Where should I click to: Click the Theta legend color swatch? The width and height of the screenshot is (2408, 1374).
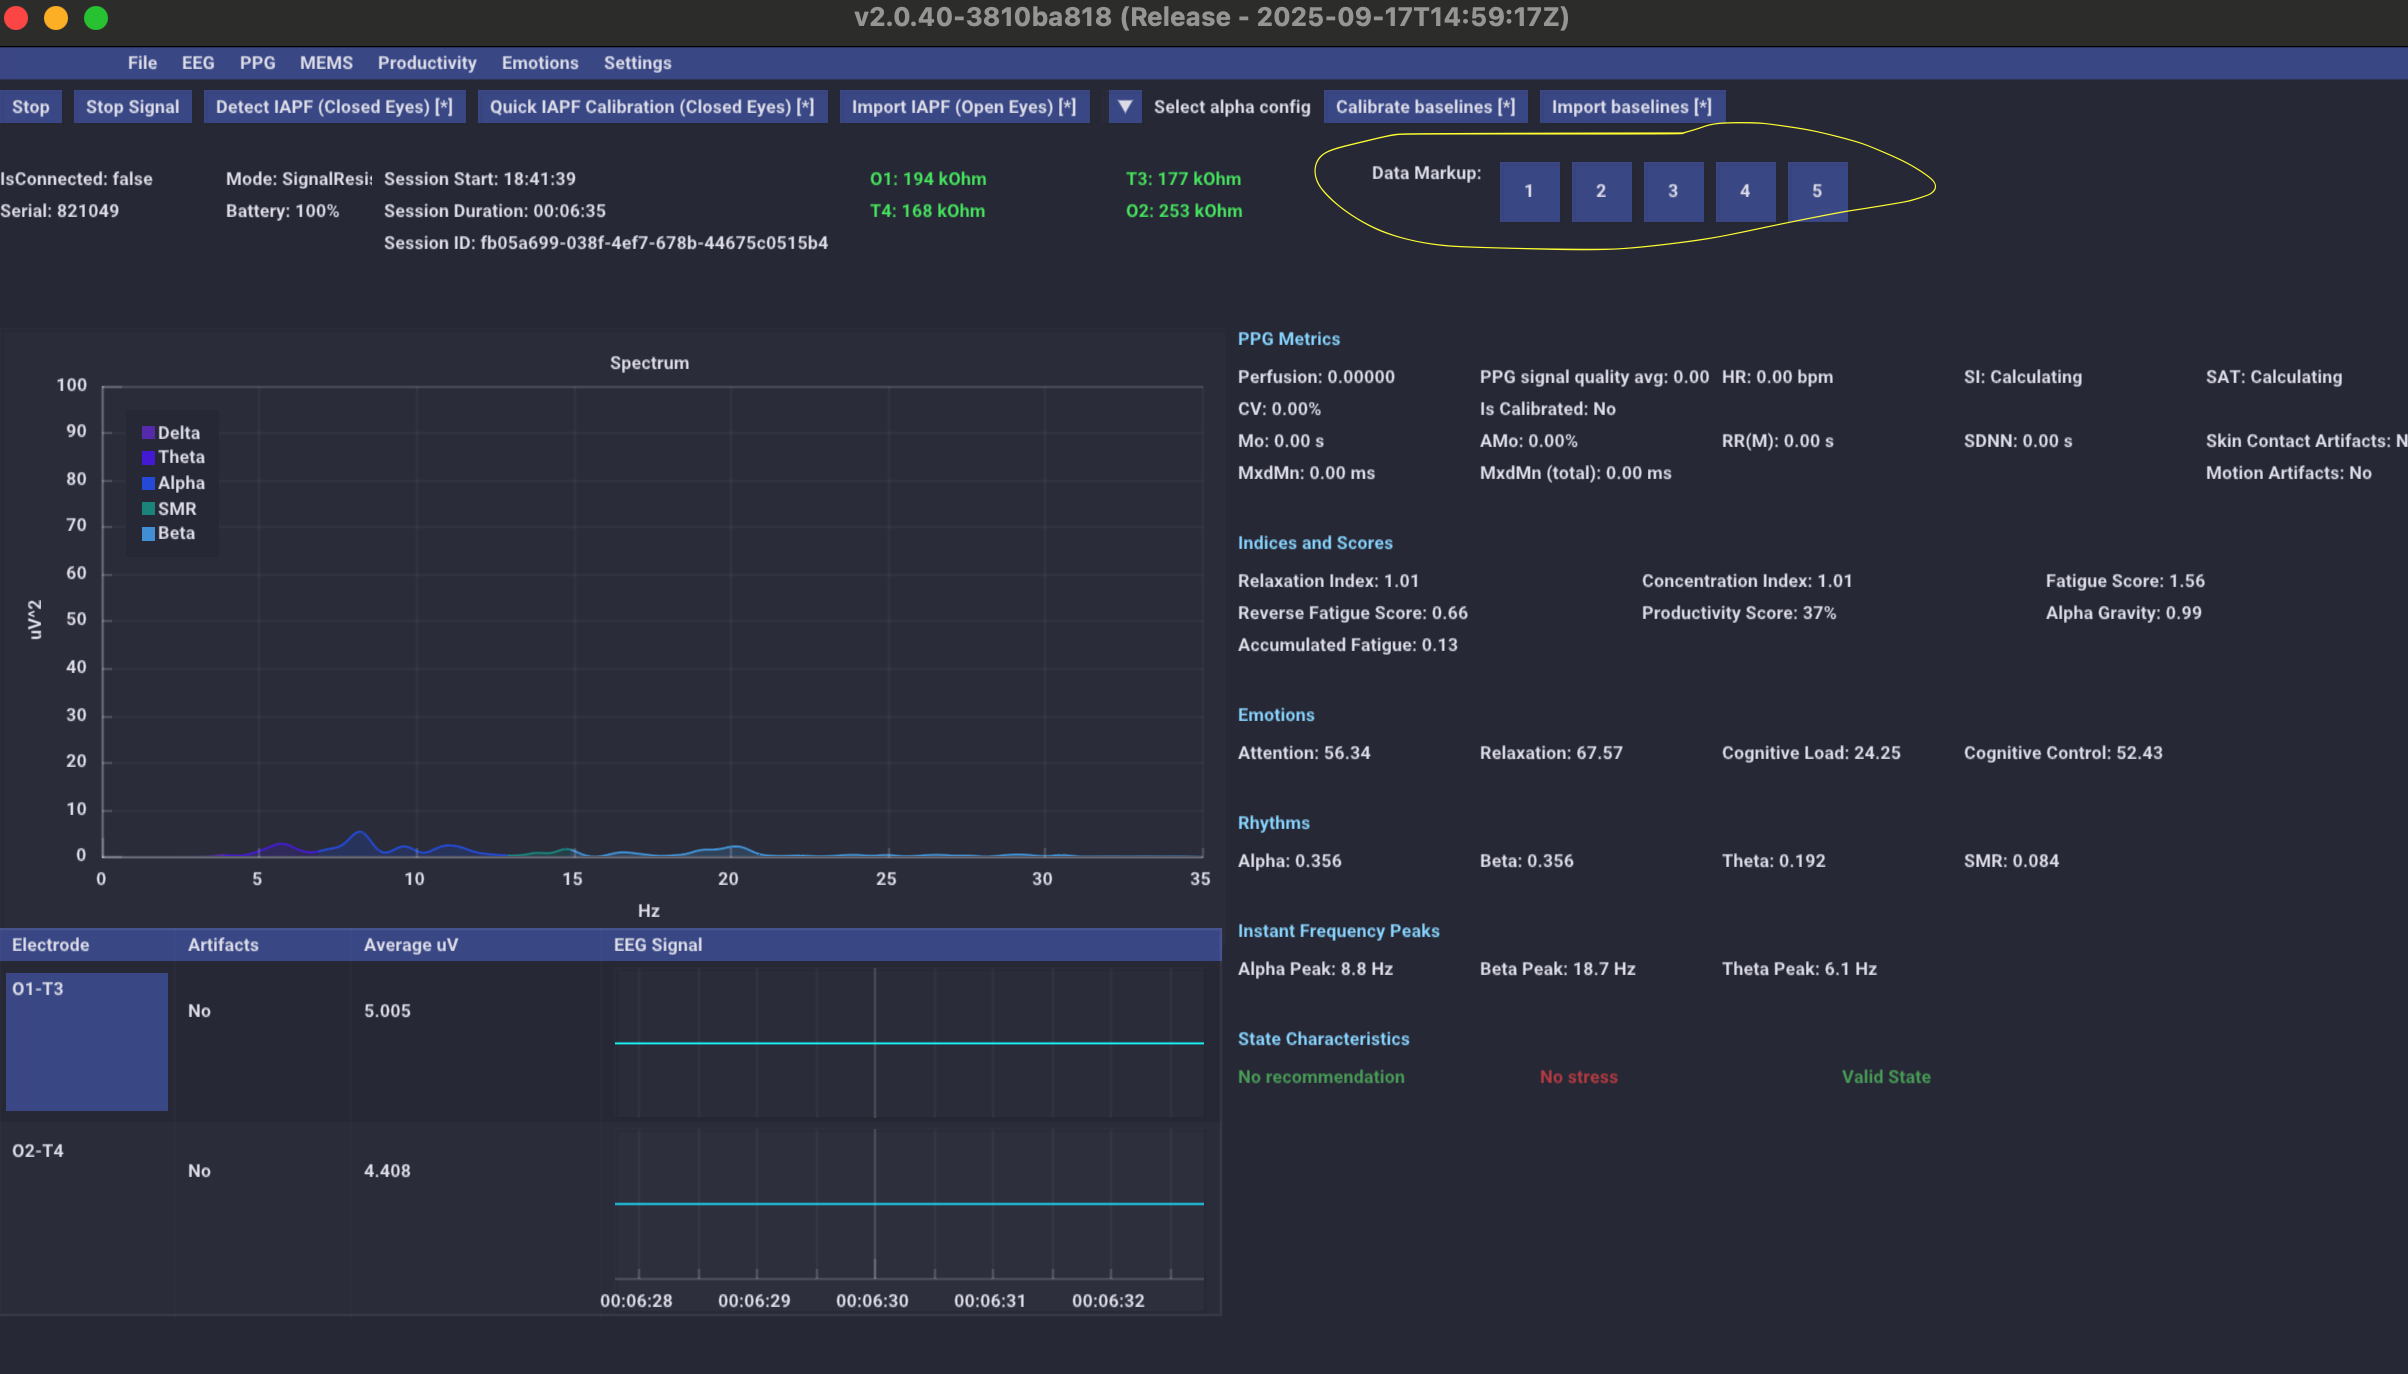[x=148, y=457]
